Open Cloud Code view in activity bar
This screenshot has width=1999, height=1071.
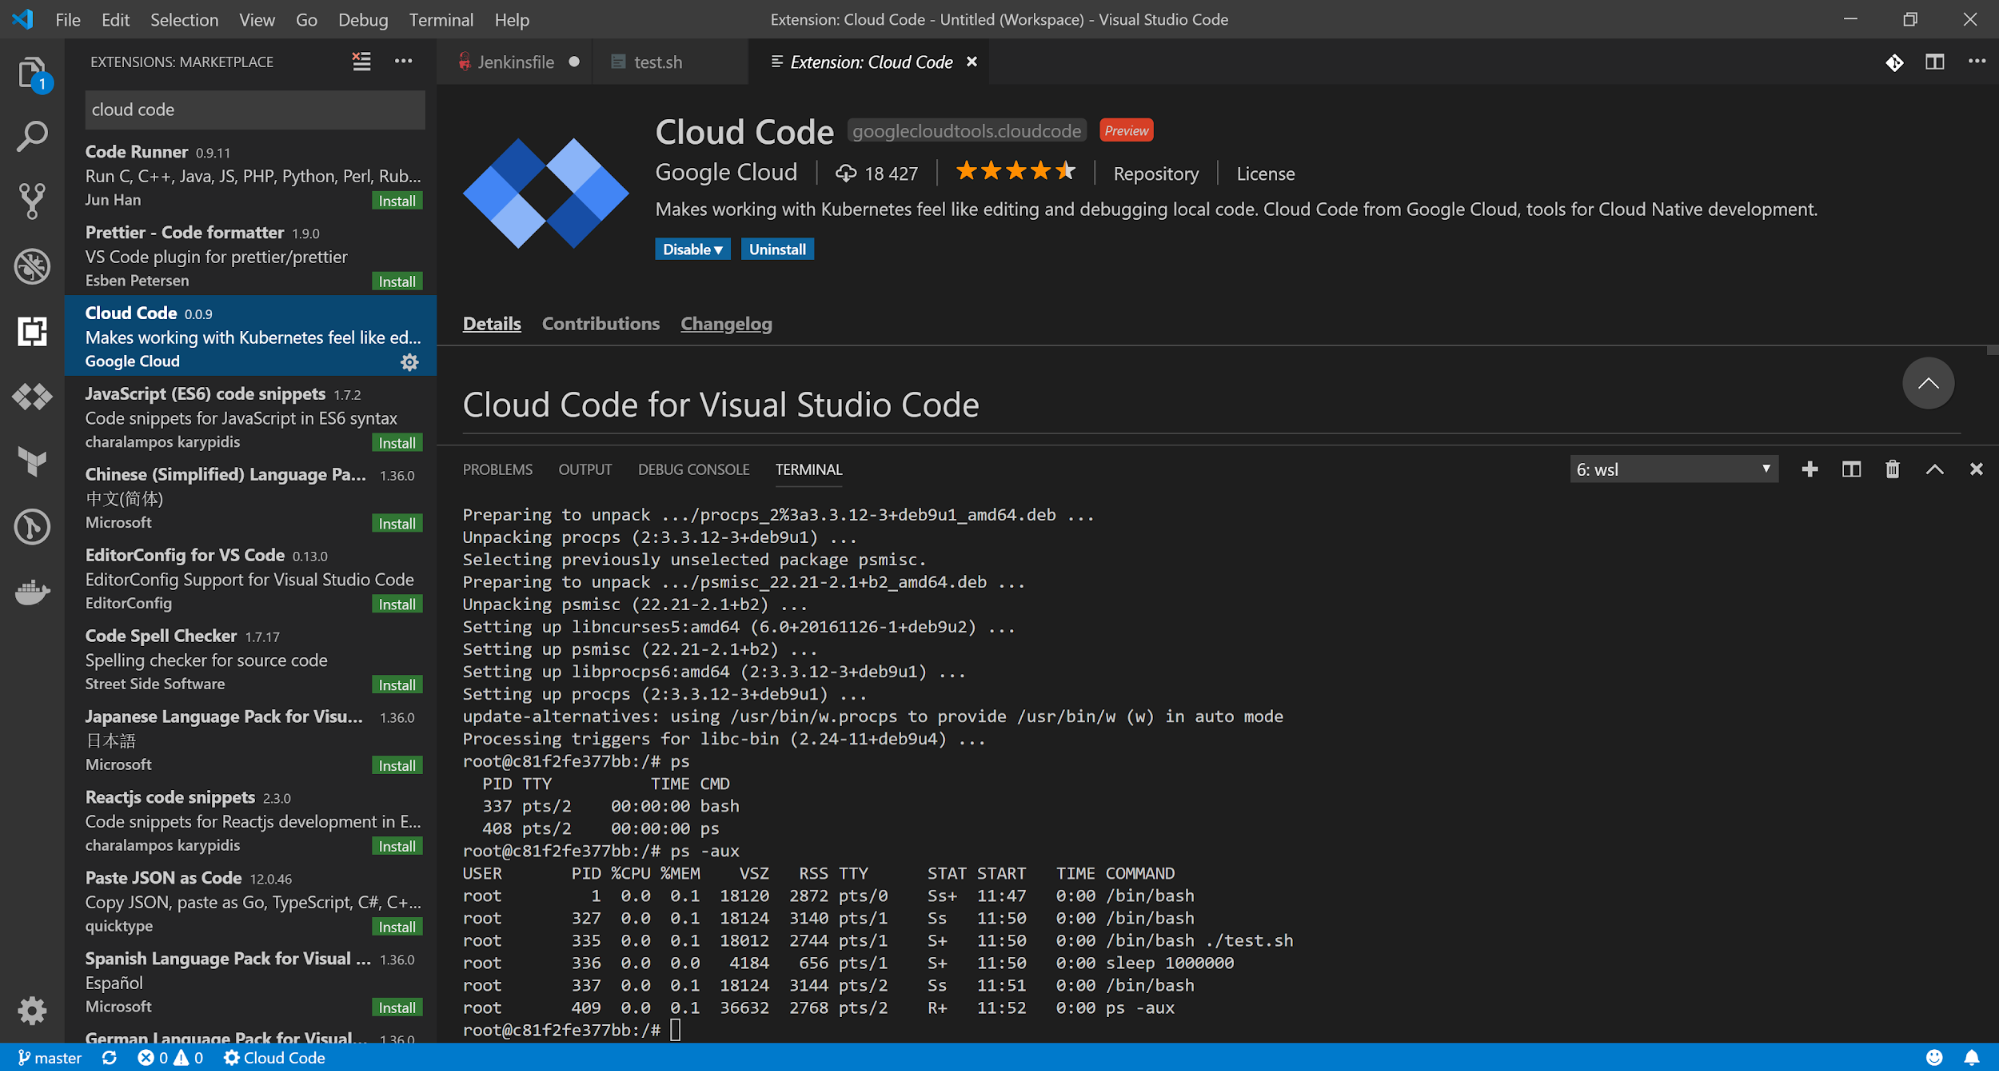point(32,397)
